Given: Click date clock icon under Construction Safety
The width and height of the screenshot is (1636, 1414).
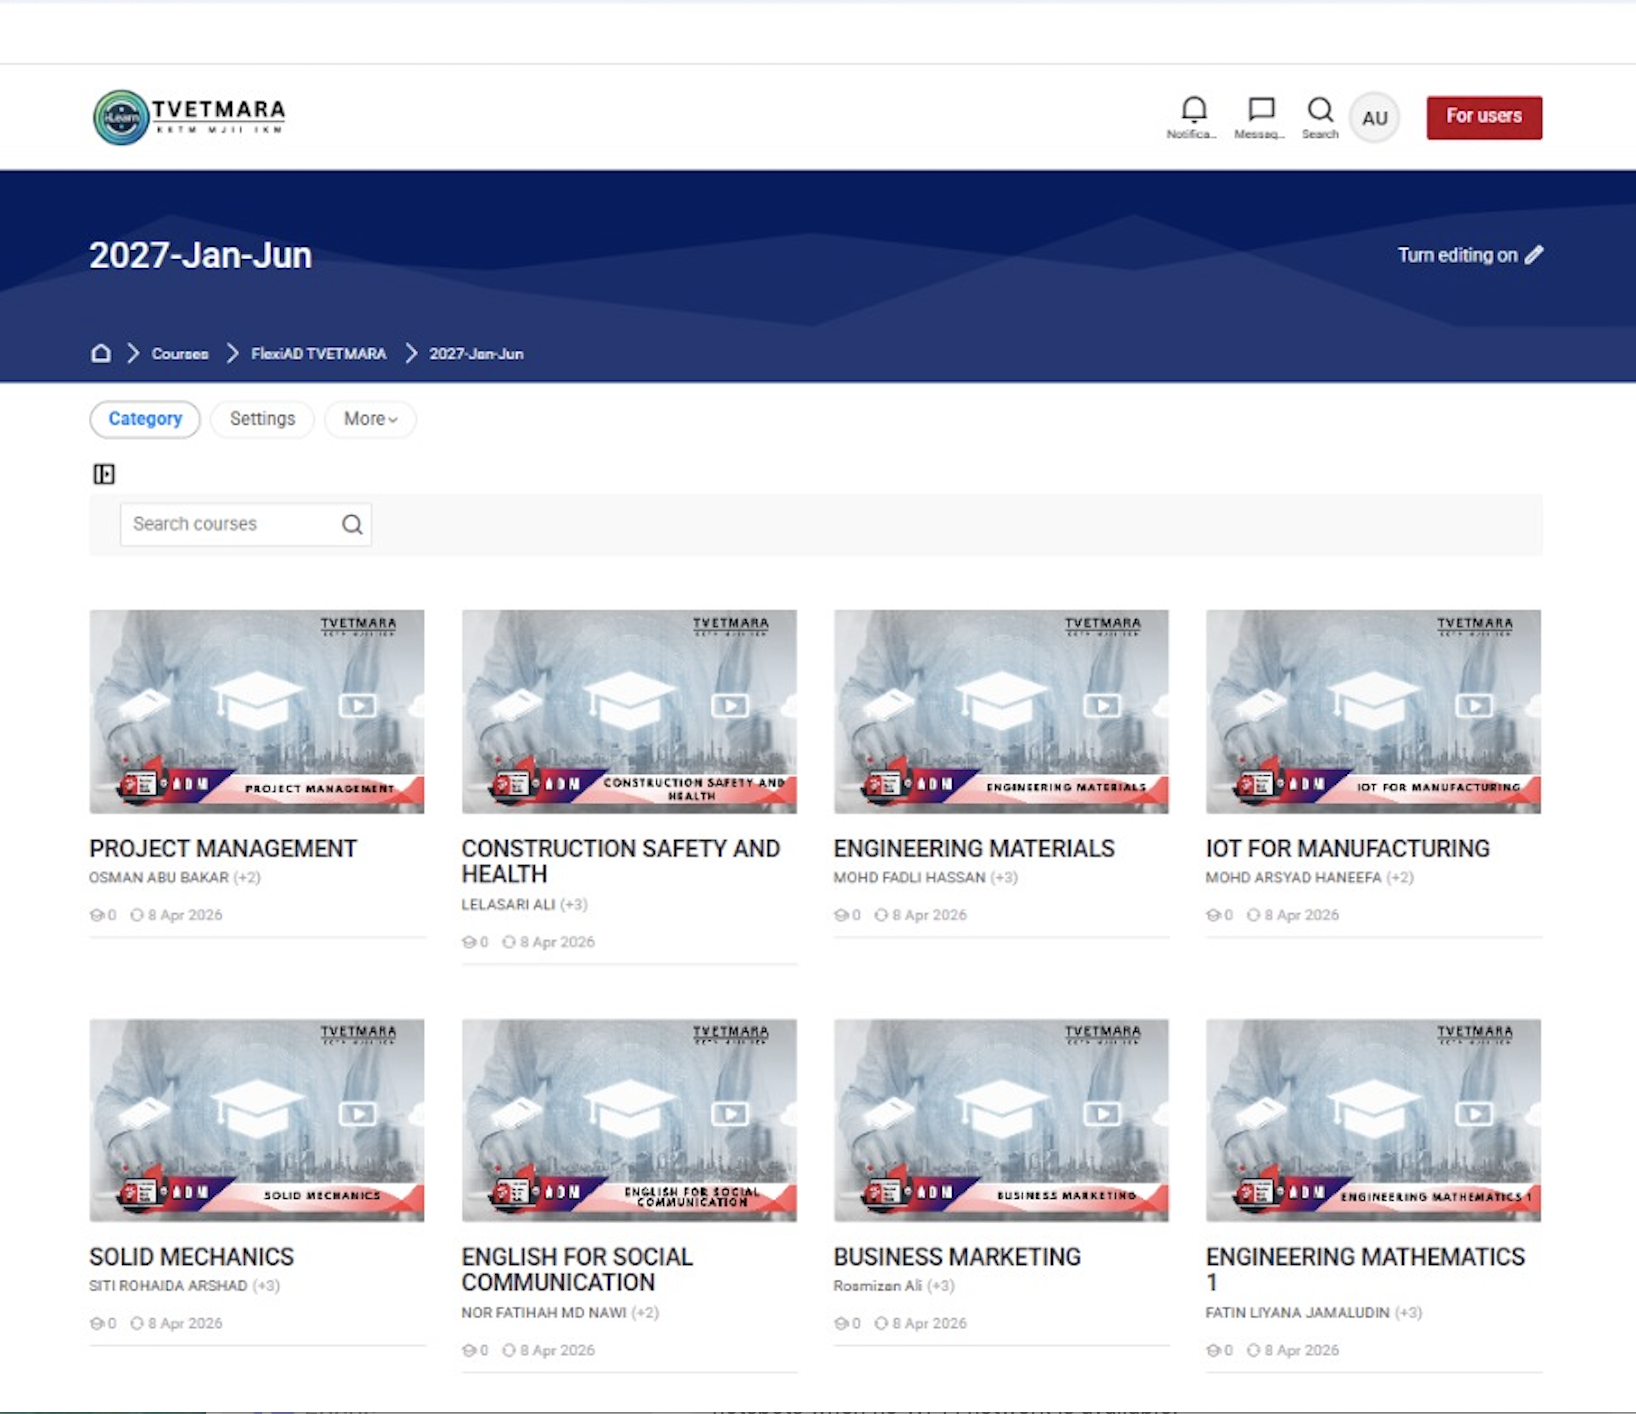Looking at the screenshot, I should tap(509, 942).
